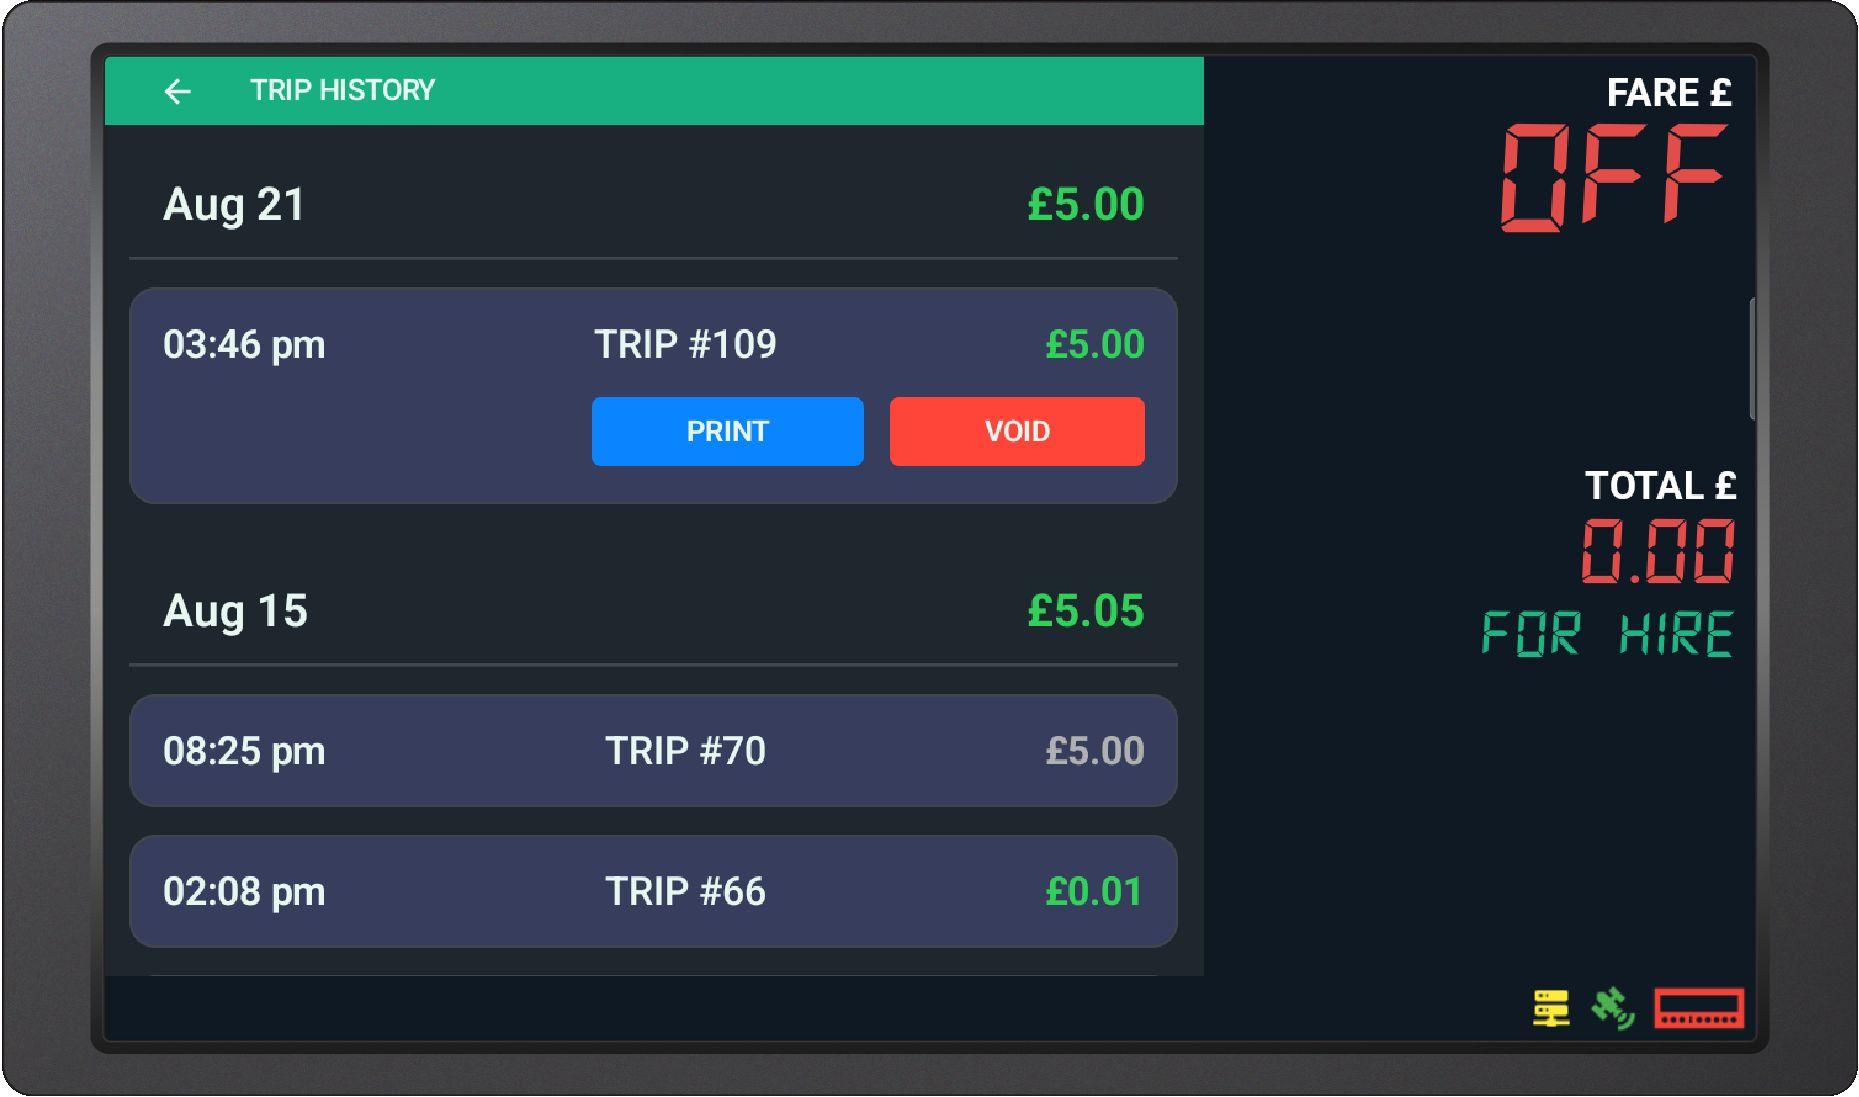Click the red meter device icon
The image size is (1859, 1097).
tap(1699, 1008)
